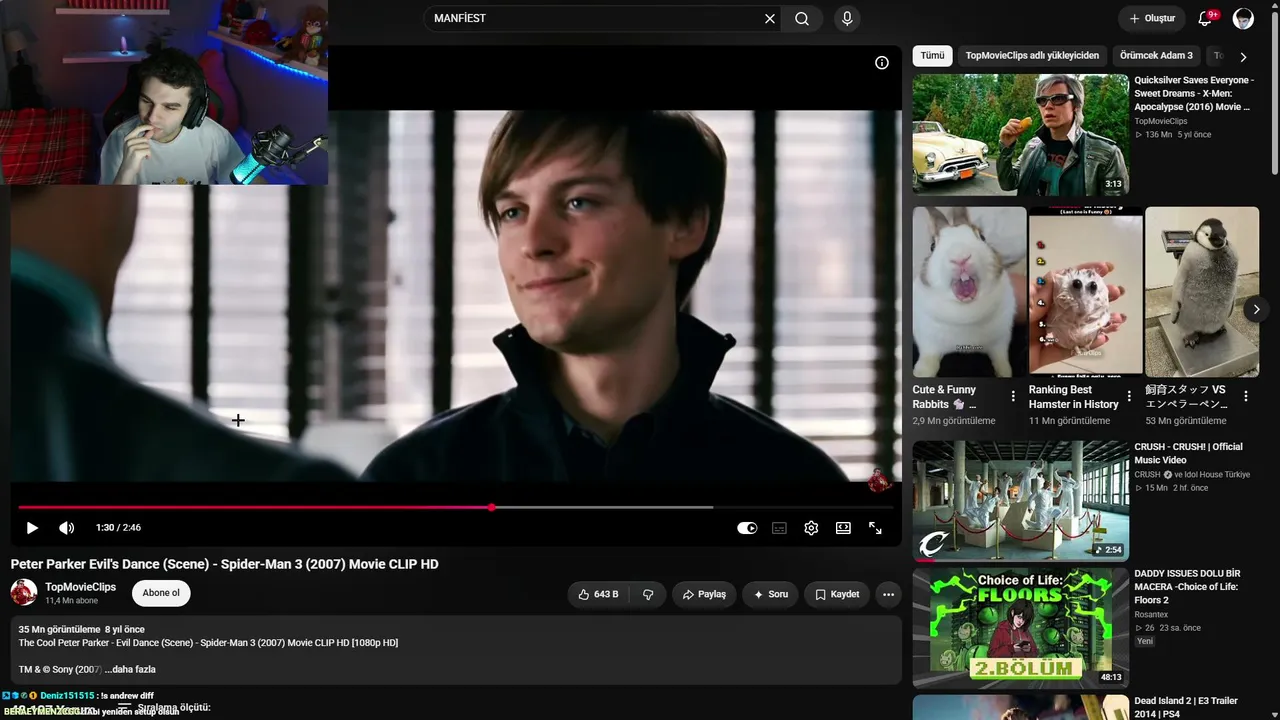This screenshot has height=720, width=1280.
Task: Start voice search with the microphone icon
Action: tap(847, 19)
